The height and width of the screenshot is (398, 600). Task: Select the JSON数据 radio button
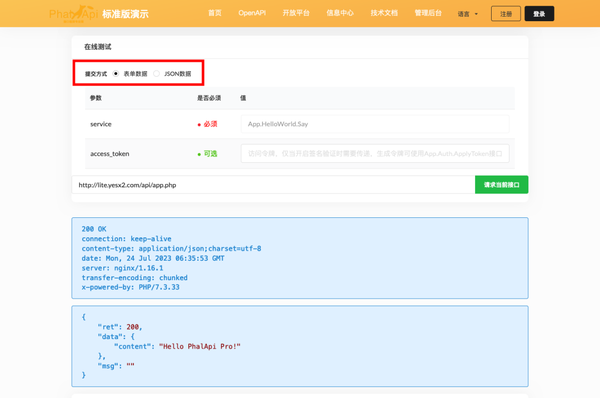coord(156,73)
